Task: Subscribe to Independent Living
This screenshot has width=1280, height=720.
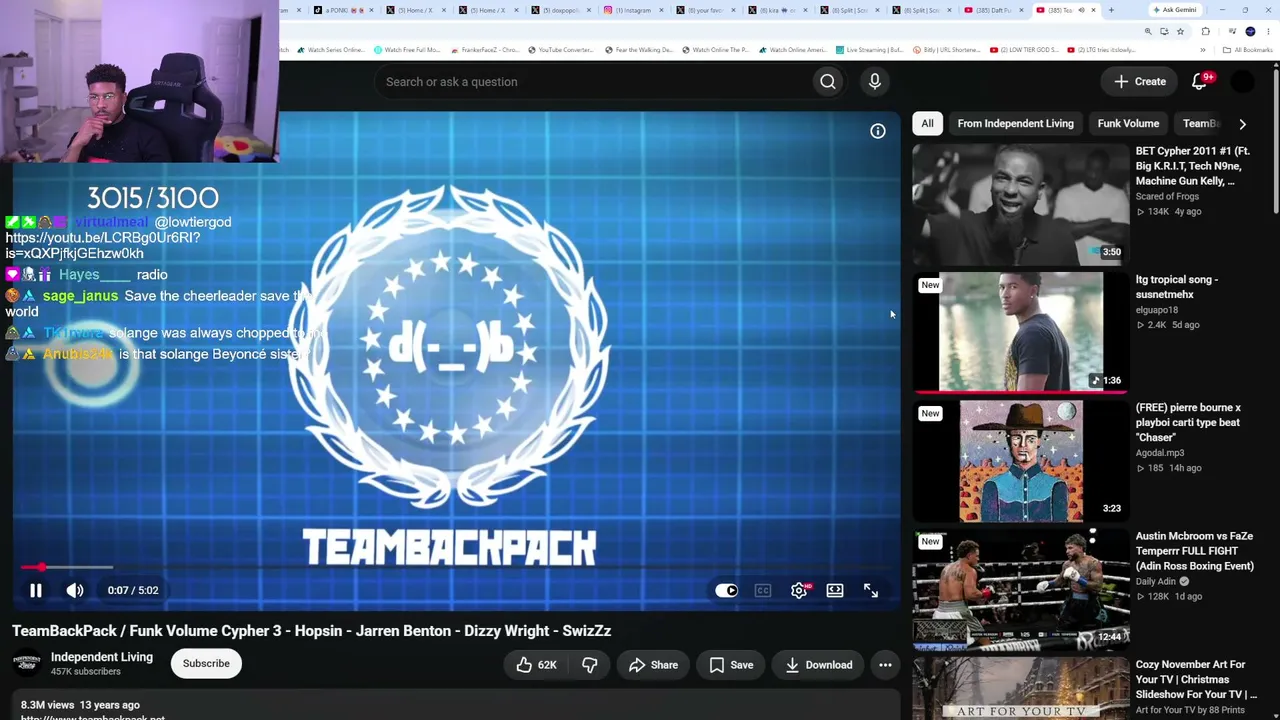Action: pos(206,663)
